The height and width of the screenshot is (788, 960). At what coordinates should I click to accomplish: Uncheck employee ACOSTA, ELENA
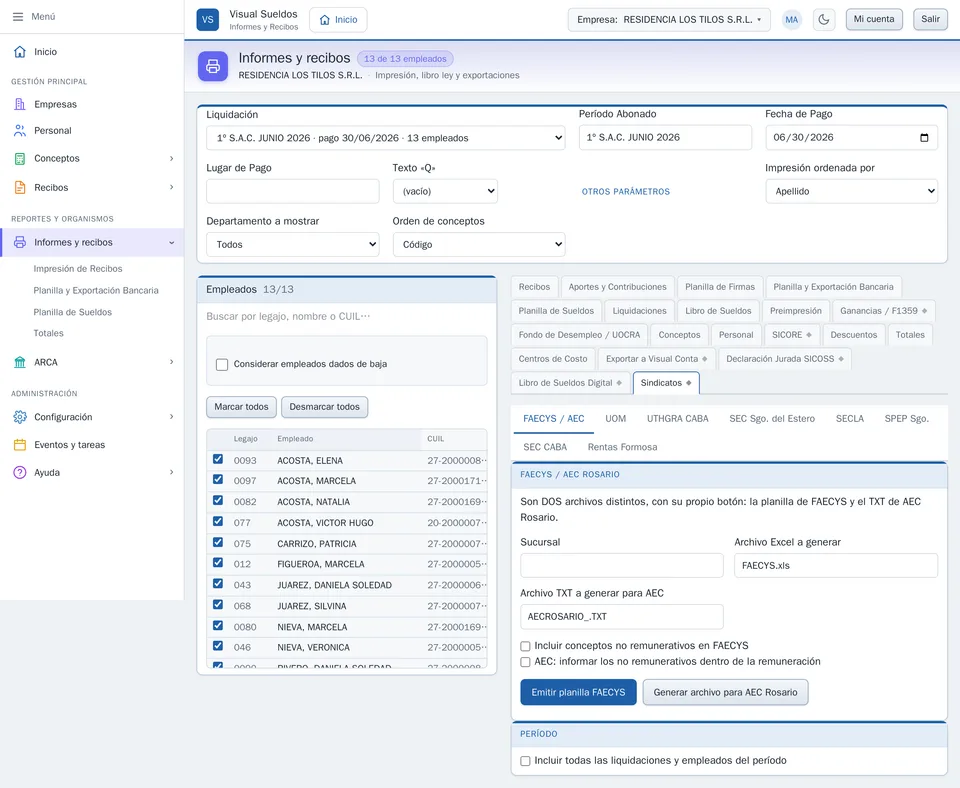218,459
